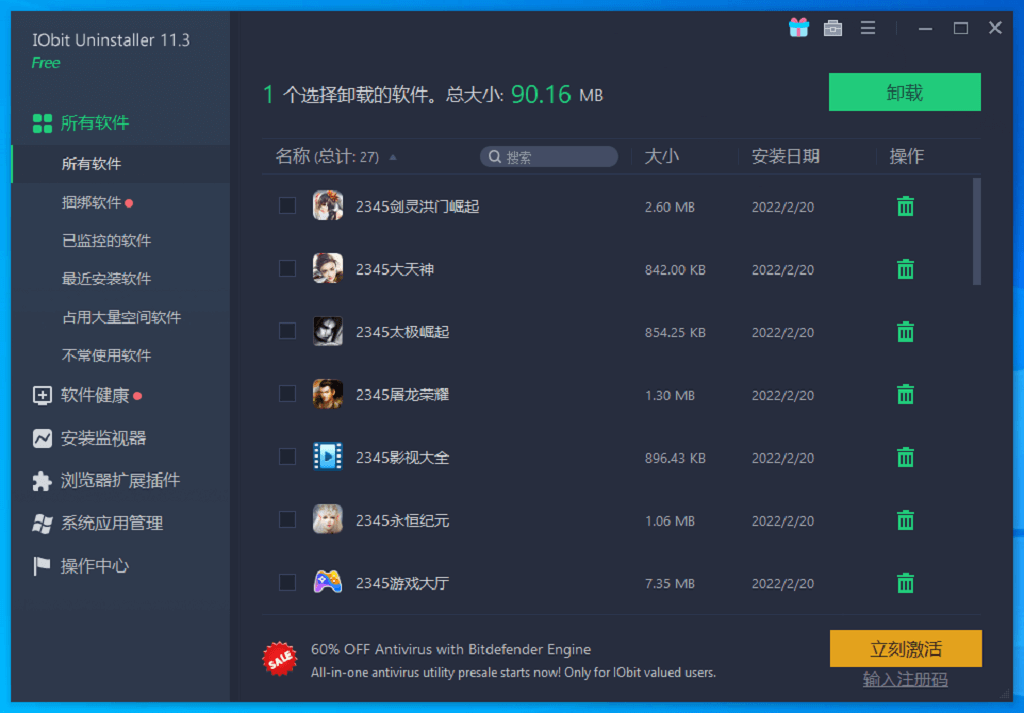Check the checkbox for 2345大天神
The width and height of the screenshot is (1024, 713).
287,268
